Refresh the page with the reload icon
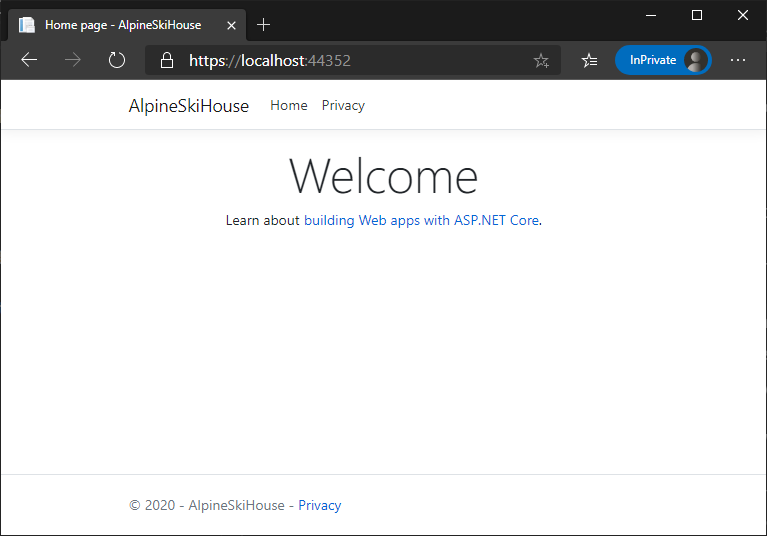Image resolution: width=767 pixels, height=536 pixels. pyautogui.click(x=117, y=60)
